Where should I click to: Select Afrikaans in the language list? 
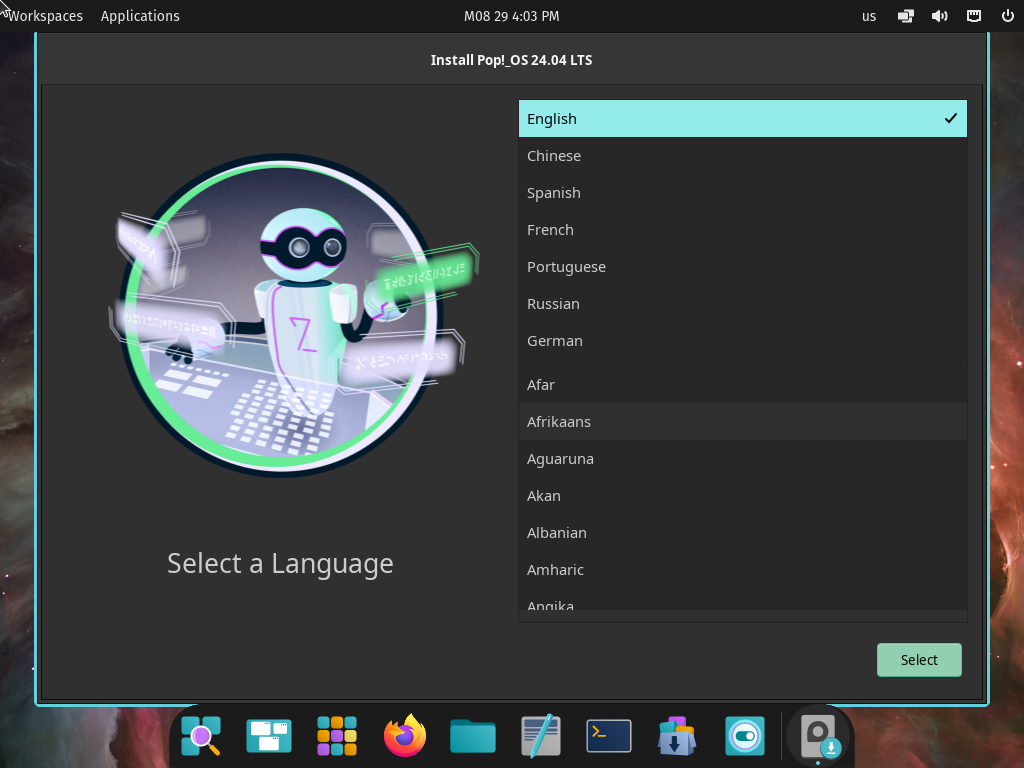[x=743, y=422]
